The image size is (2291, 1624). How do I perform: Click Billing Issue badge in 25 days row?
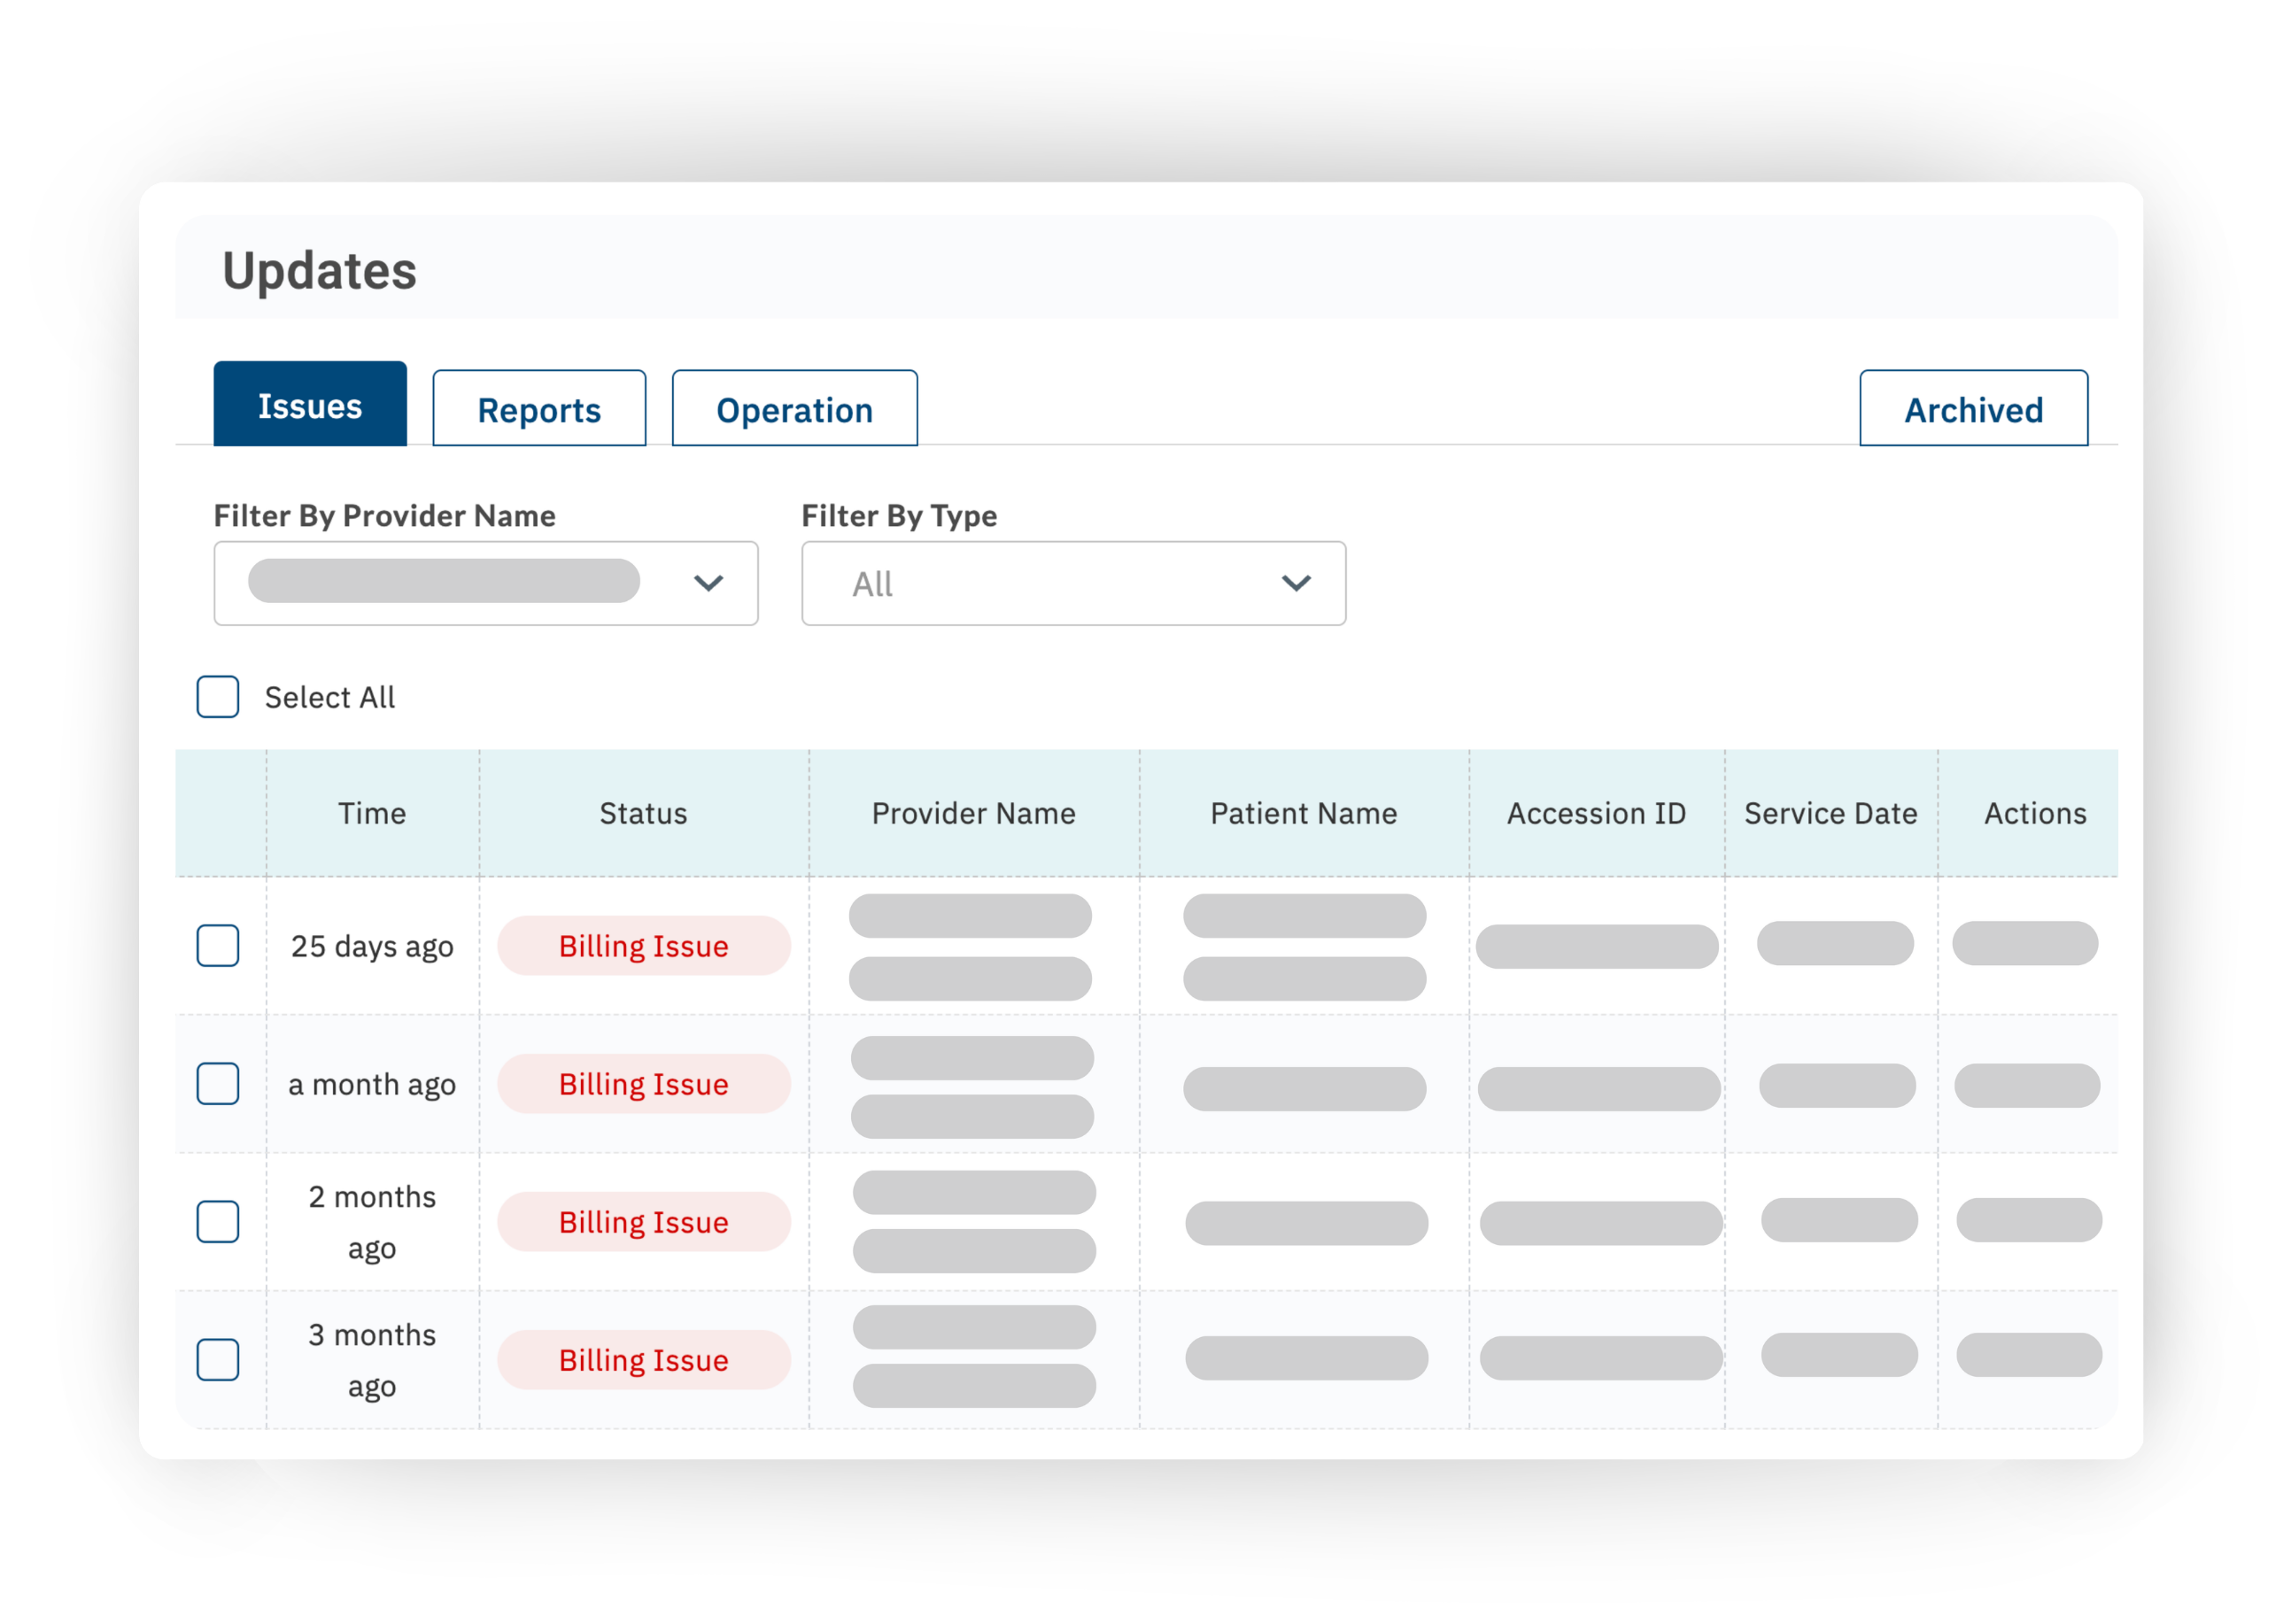click(643, 946)
